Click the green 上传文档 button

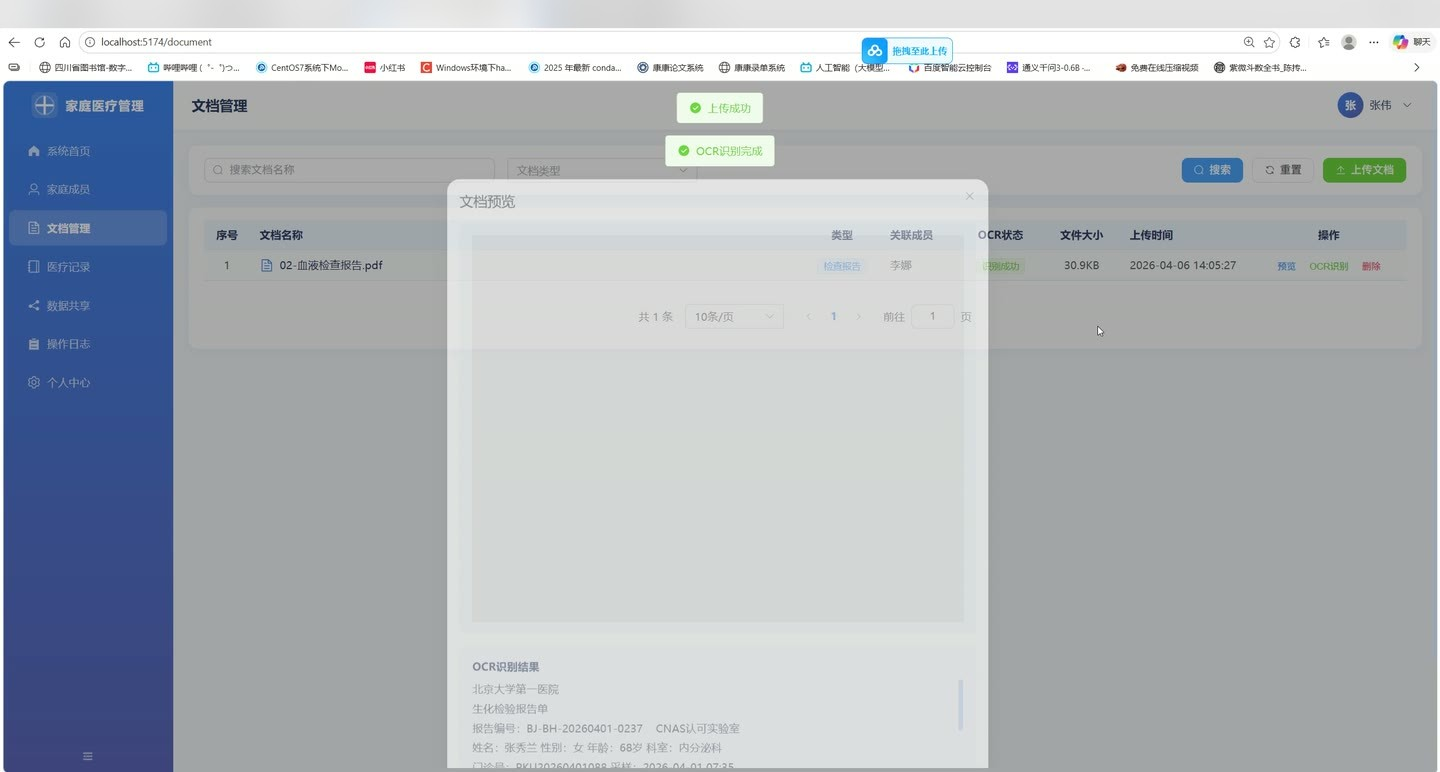pyautogui.click(x=1364, y=170)
